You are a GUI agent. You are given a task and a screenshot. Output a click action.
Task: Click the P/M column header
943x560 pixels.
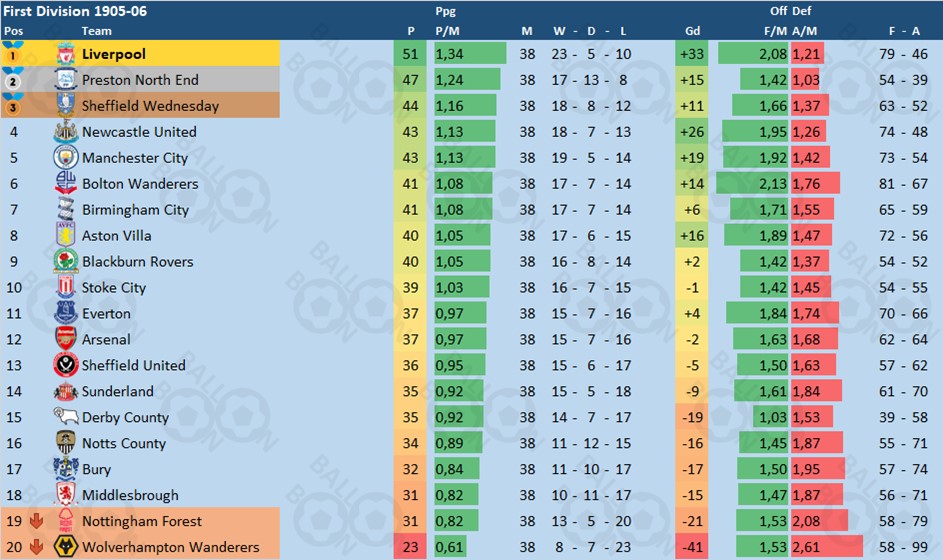tap(447, 31)
